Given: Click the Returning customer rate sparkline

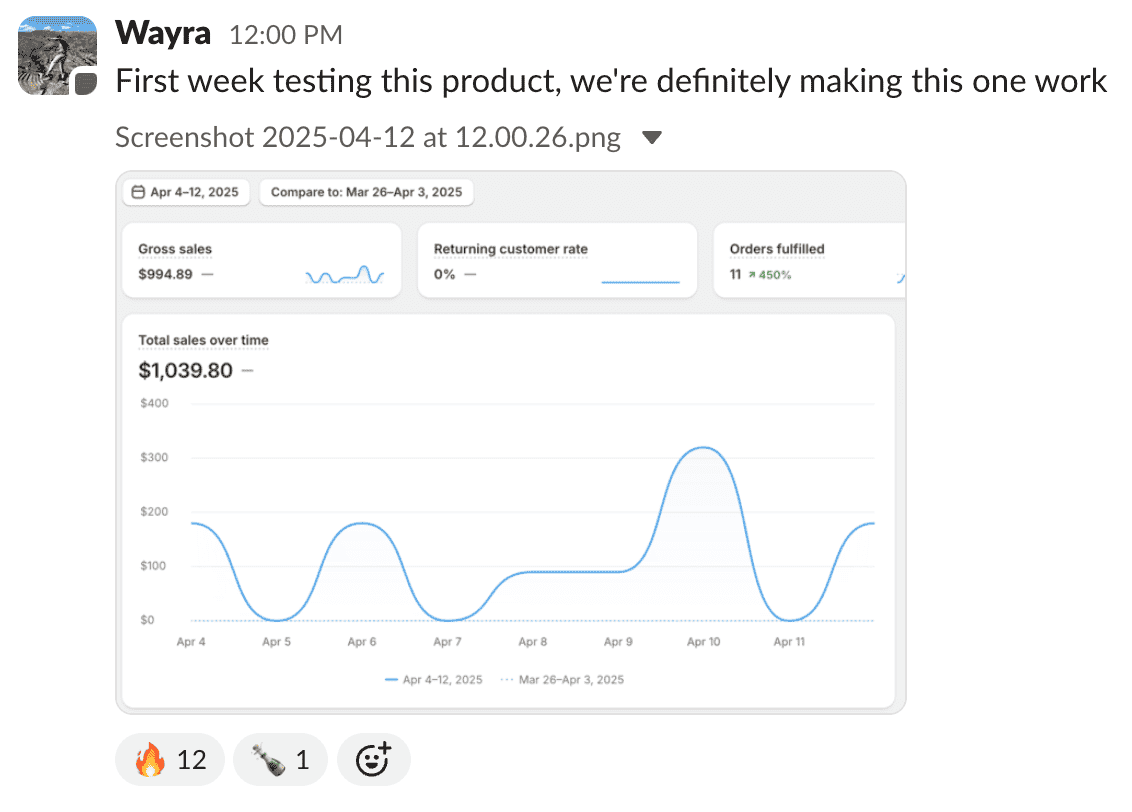Looking at the screenshot, I should [640, 281].
